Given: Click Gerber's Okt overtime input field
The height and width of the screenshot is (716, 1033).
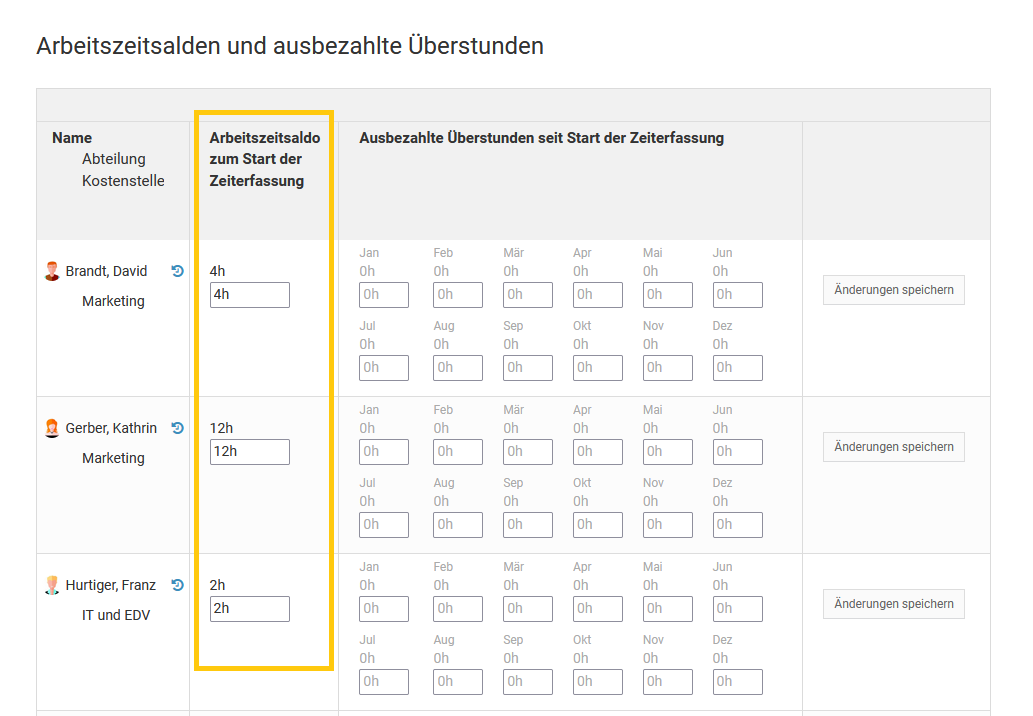Looking at the screenshot, I should click(597, 525).
